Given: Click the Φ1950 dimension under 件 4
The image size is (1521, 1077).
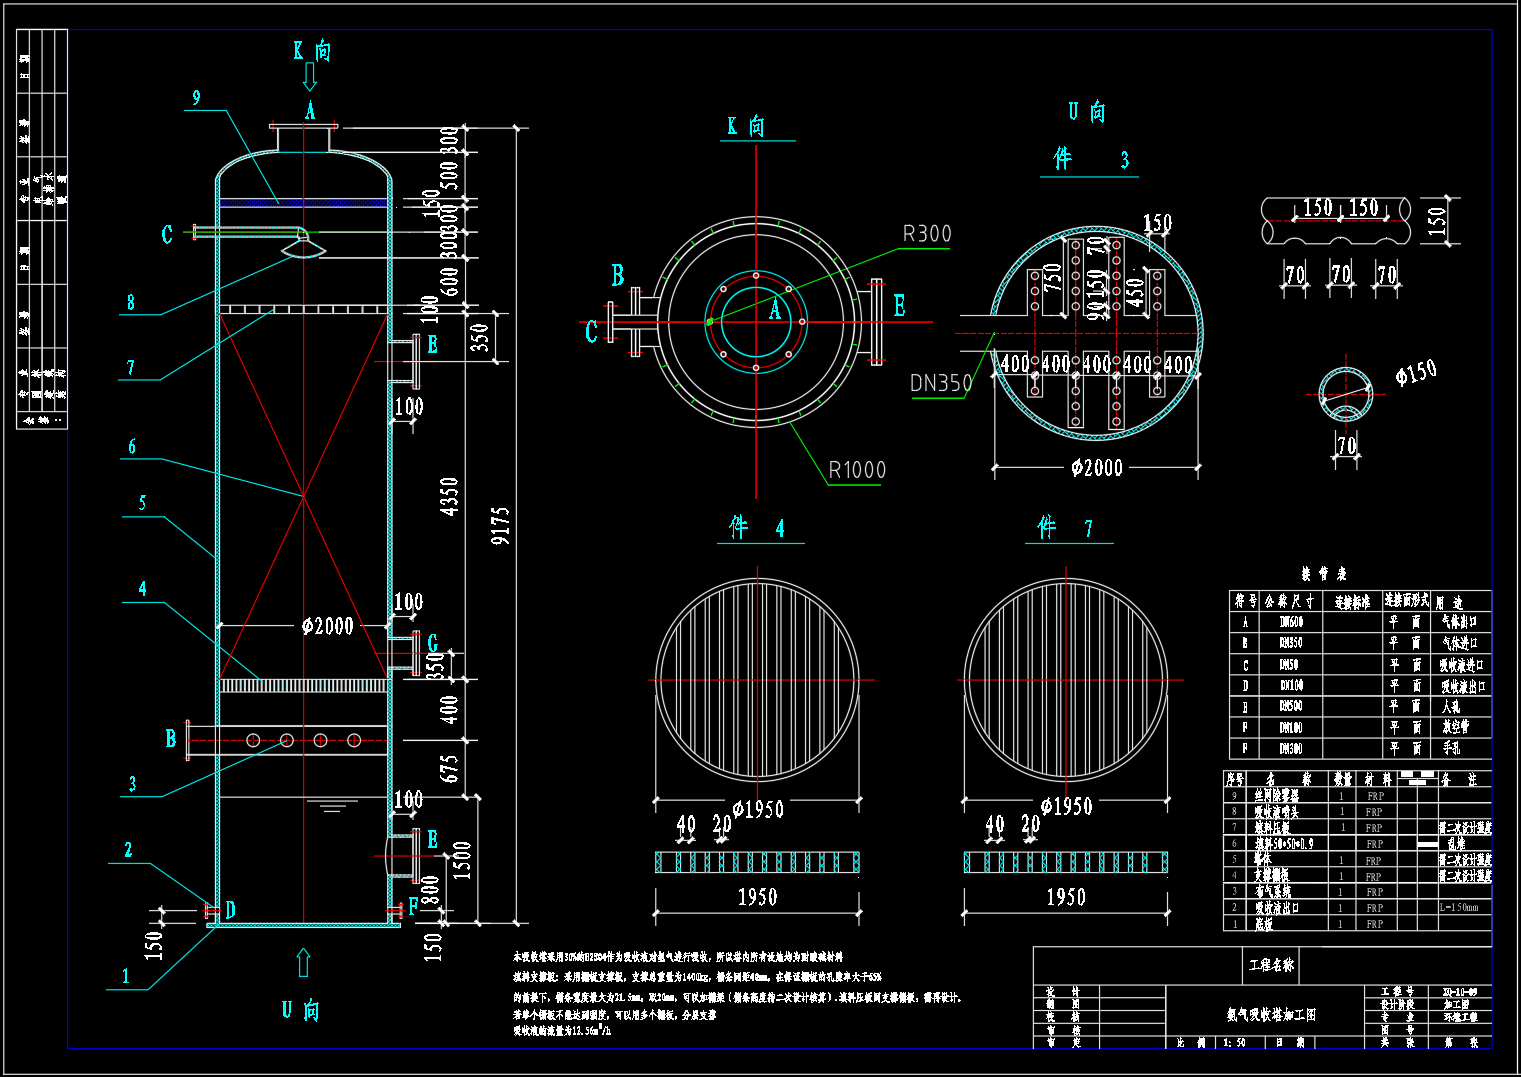Looking at the screenshot, I should [758, 809].
